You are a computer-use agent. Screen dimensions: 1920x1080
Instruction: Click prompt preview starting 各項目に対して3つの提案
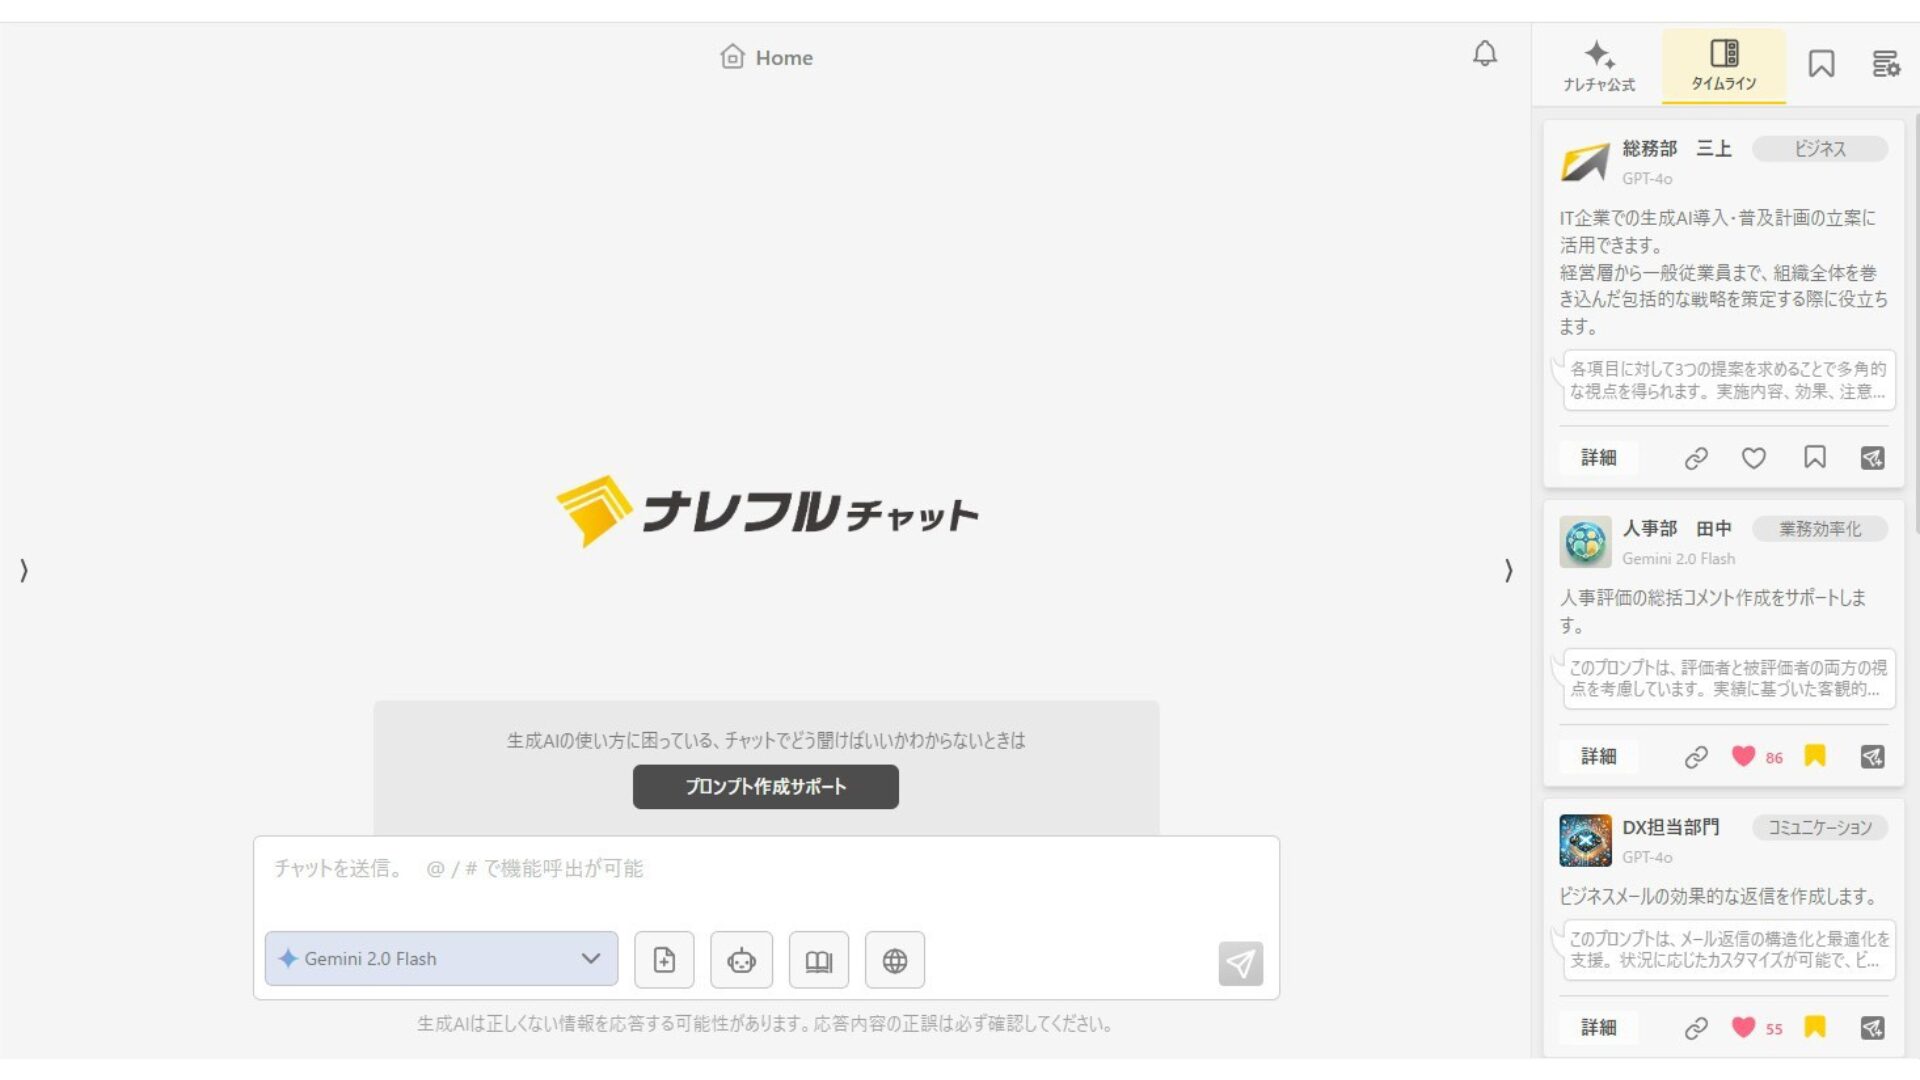point(1729,380)
